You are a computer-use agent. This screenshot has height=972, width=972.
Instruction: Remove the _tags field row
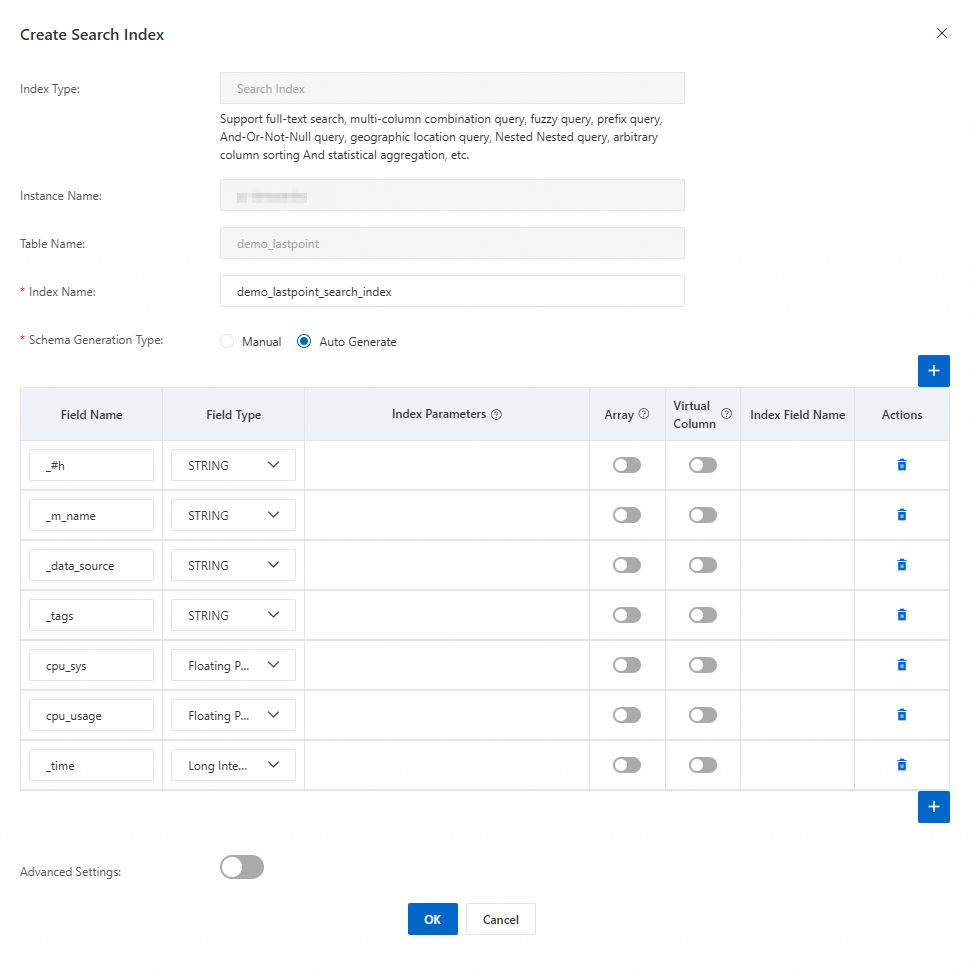[901, 615]
